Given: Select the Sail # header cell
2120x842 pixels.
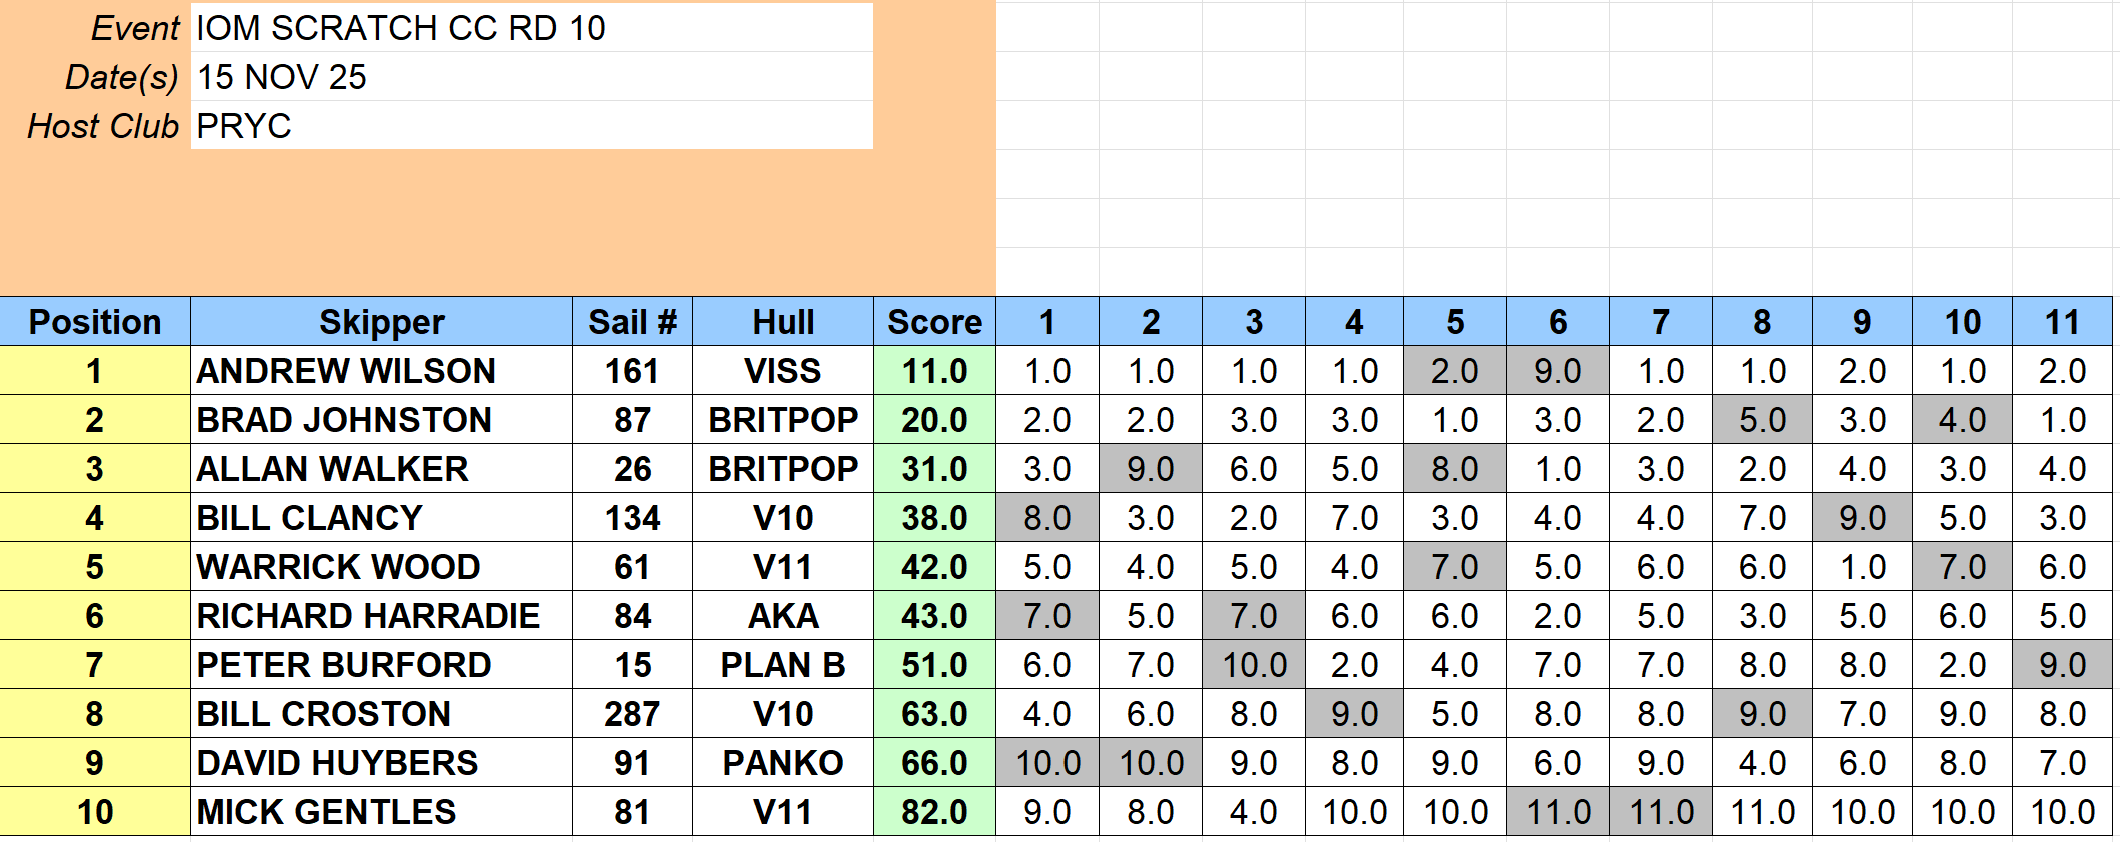Looking at the screenshot, I should point(632,322).
